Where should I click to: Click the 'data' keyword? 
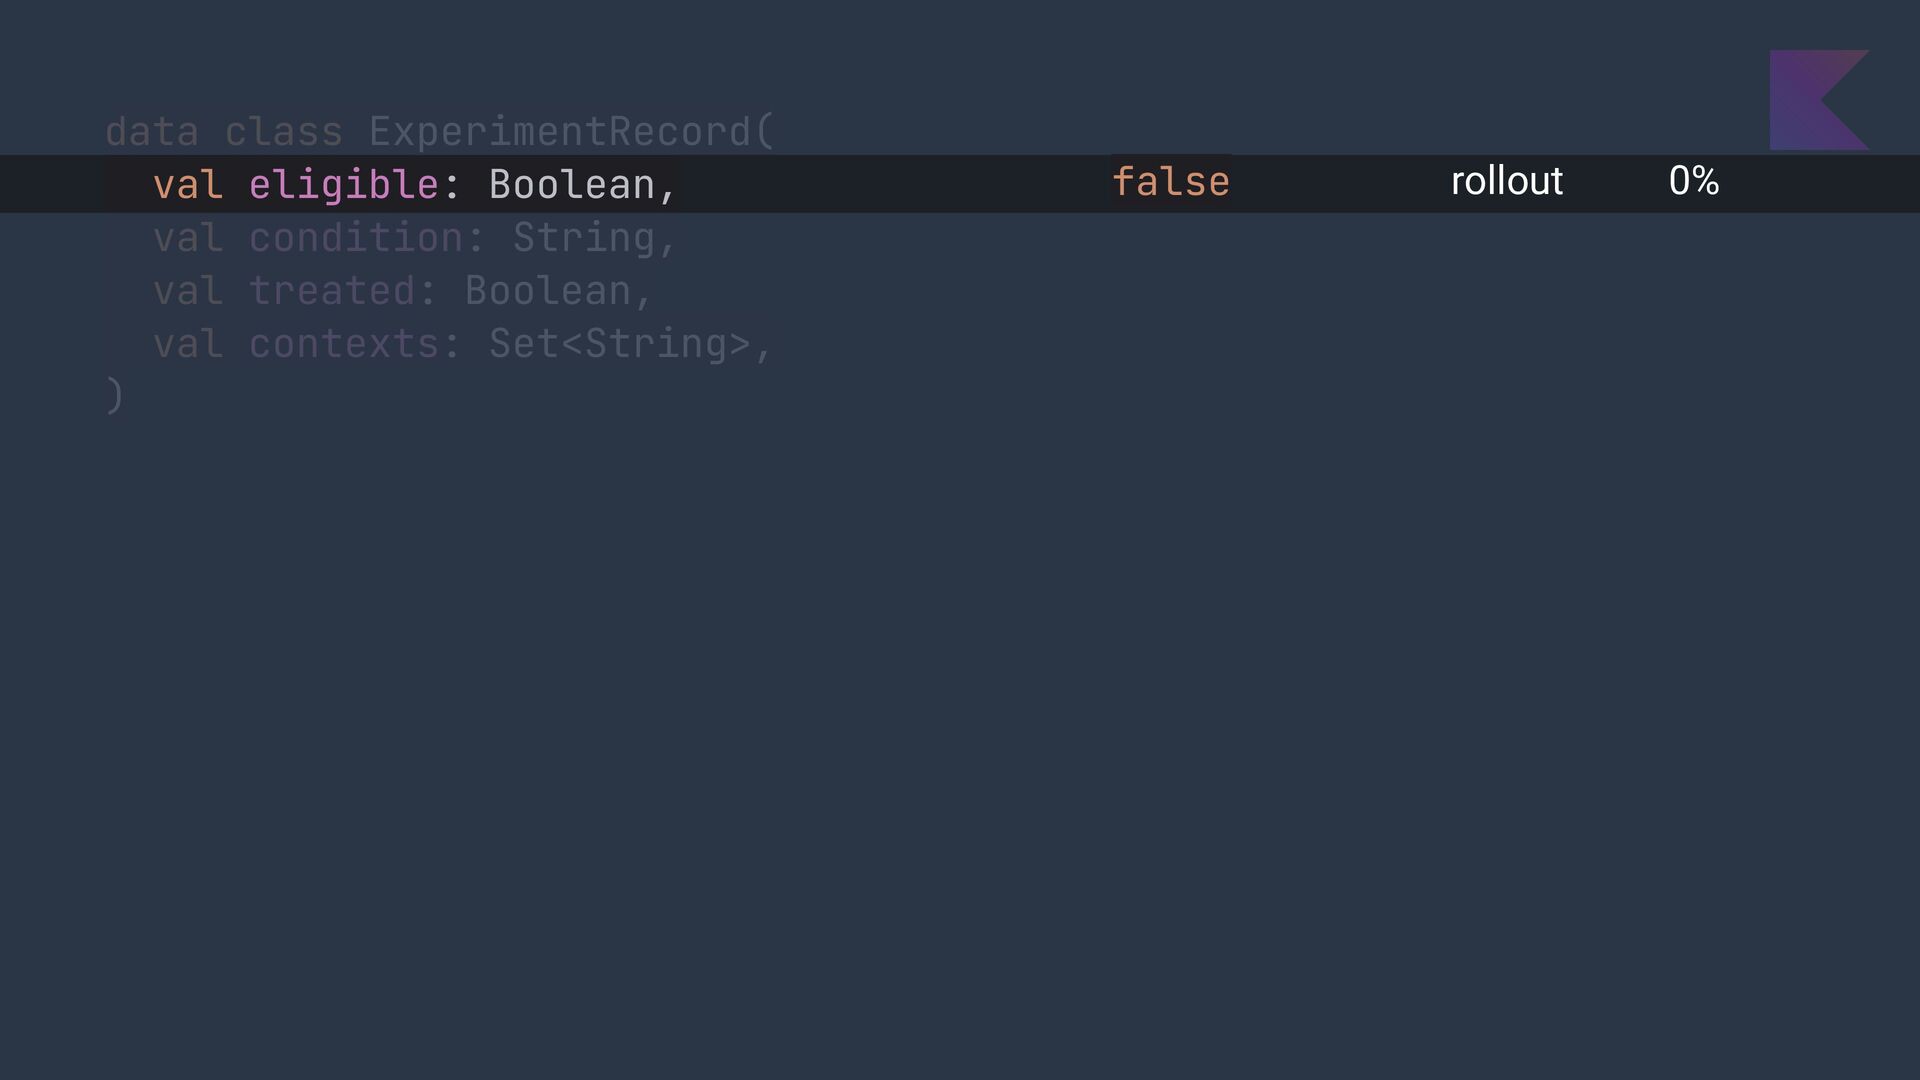coord(152,132)
